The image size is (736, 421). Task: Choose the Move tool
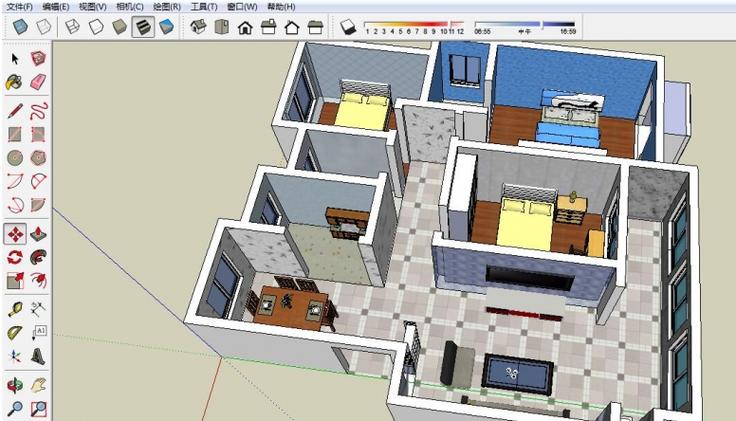tap(15, 234)
